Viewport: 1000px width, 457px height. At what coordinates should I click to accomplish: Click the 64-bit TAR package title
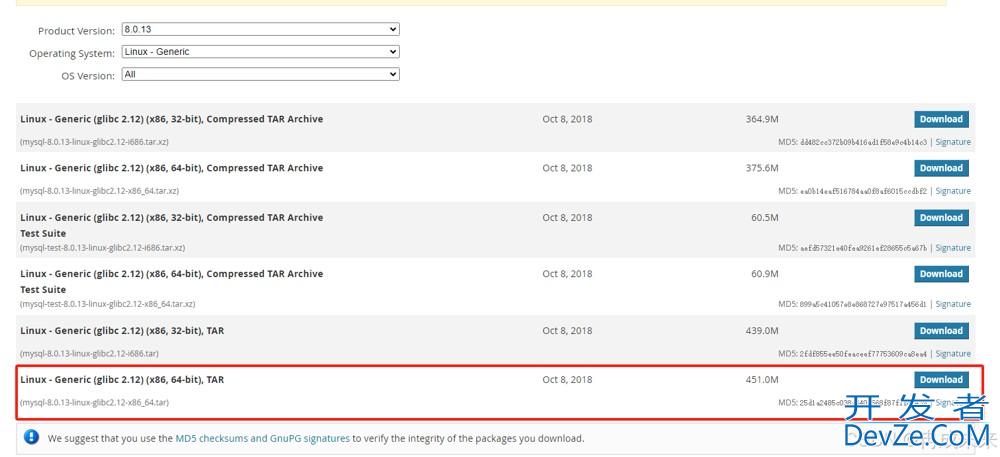tap(122, 380)
